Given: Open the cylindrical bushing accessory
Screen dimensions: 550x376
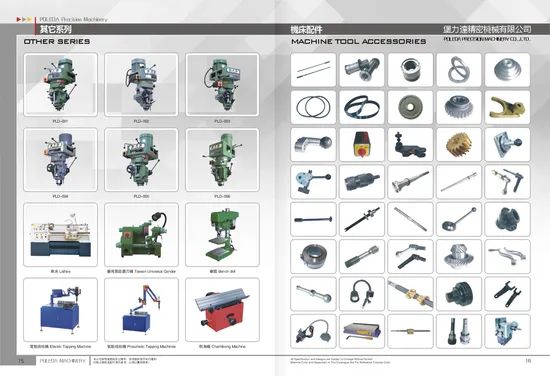Looking at the screenshot, I should [410, 70].
